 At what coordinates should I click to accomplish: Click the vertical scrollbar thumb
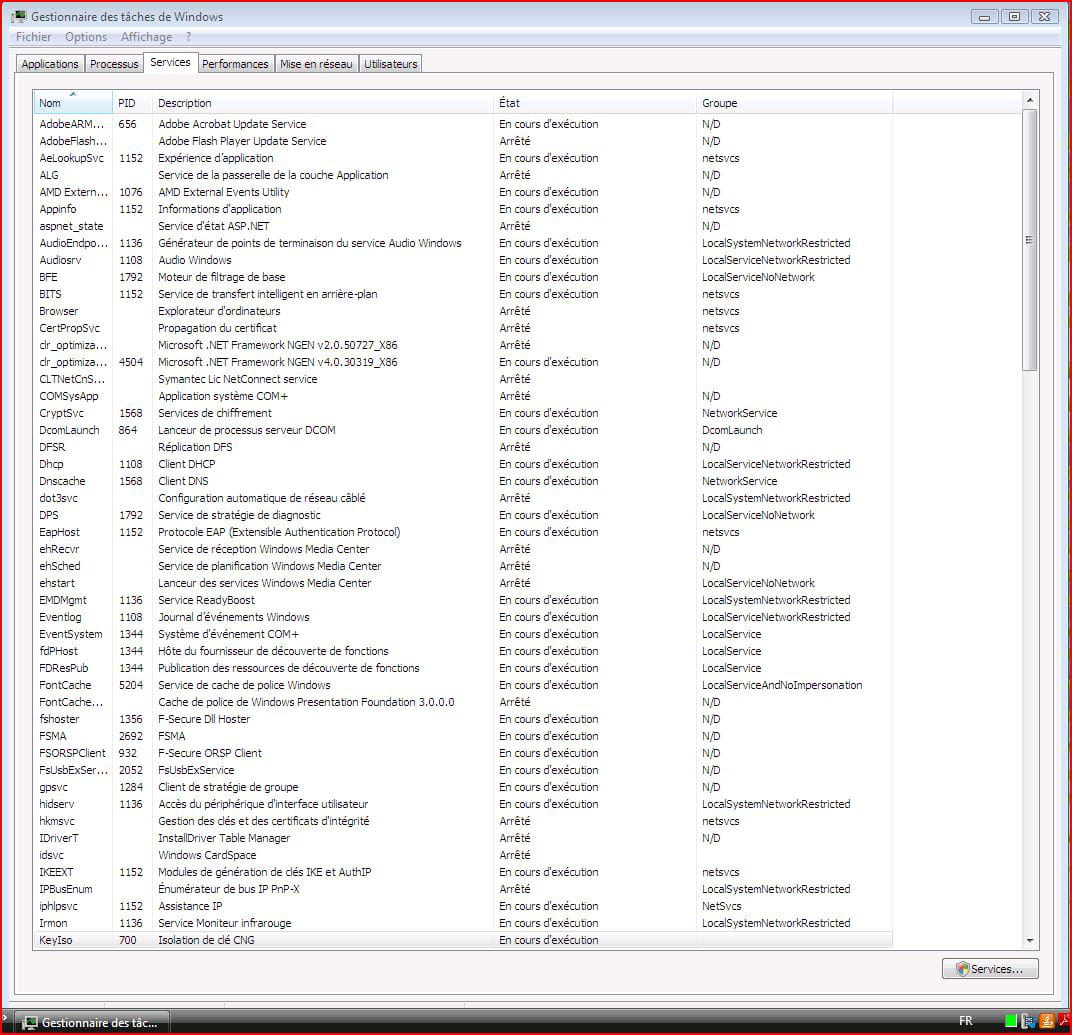1030,239
